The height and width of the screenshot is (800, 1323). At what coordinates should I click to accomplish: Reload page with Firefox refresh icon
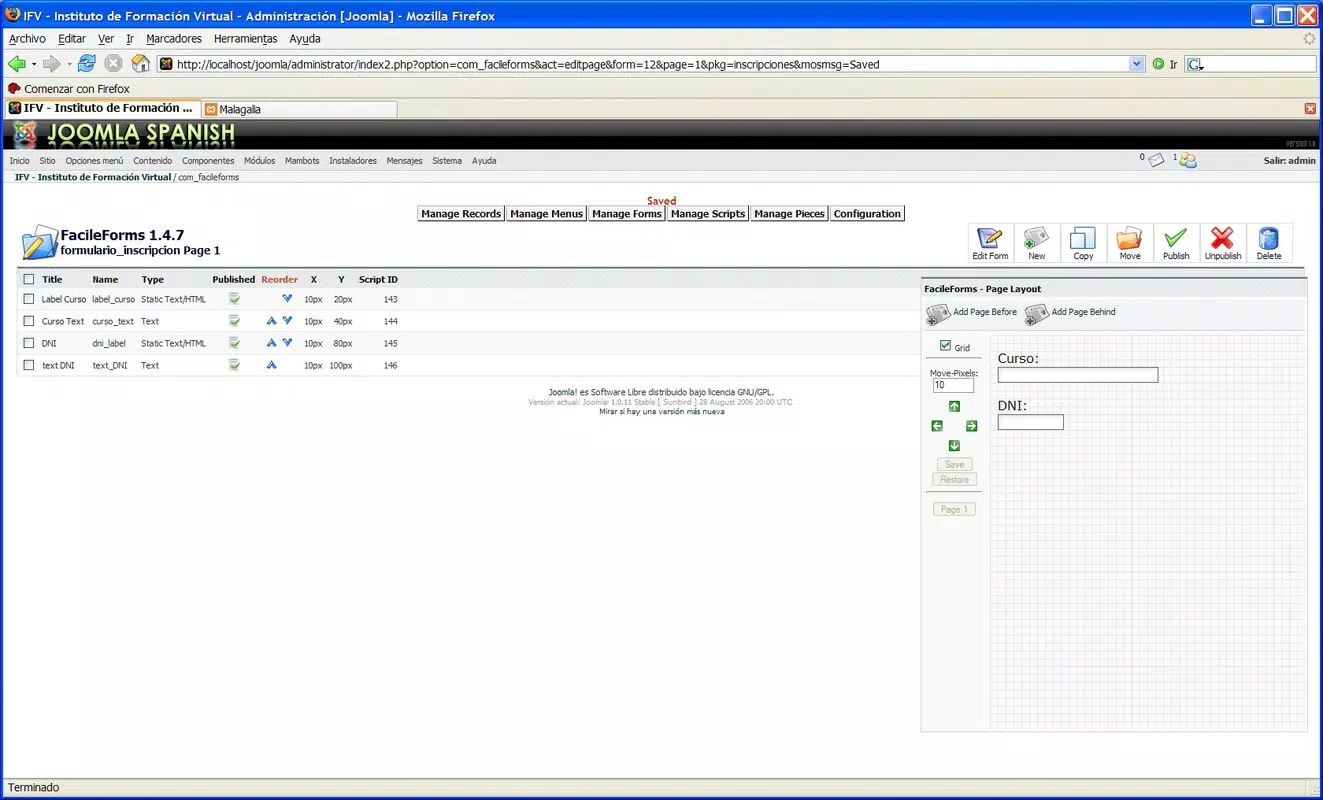click(x=87, y=64)
